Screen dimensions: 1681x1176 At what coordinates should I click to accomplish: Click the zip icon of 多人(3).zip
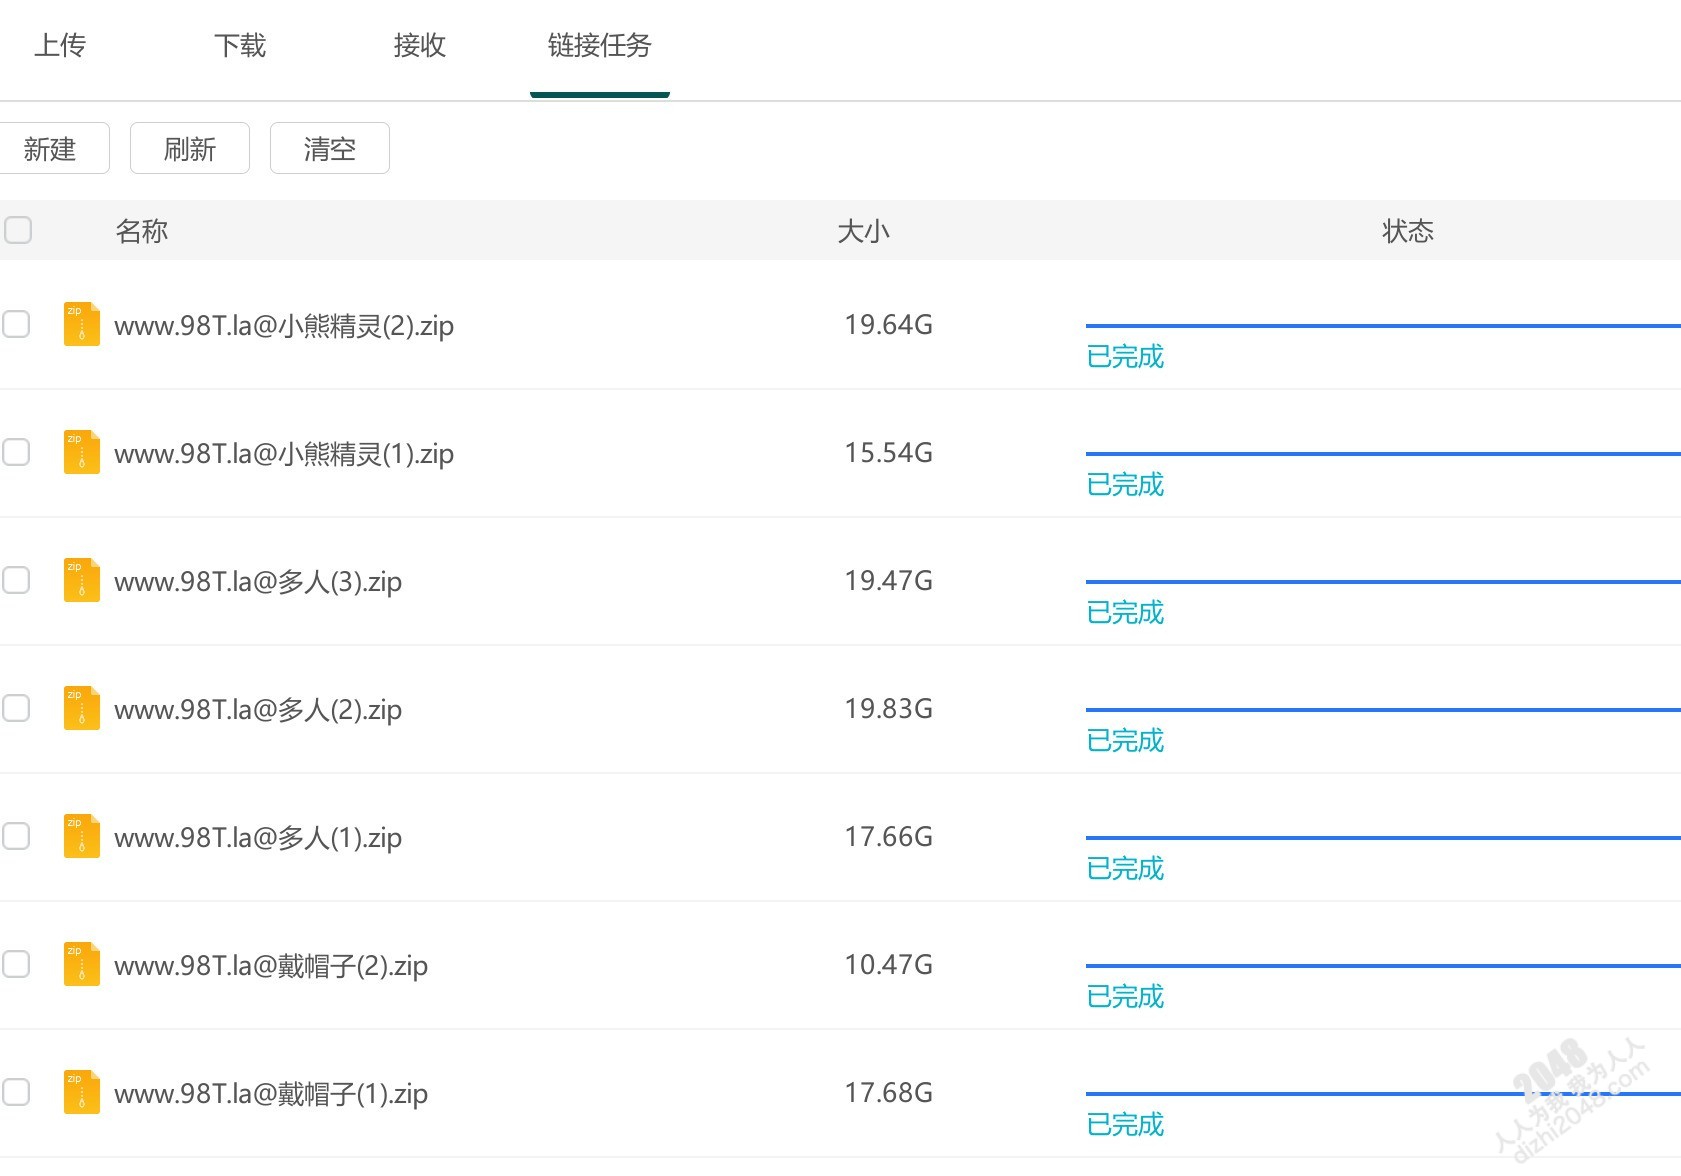(x=82, y=580)
